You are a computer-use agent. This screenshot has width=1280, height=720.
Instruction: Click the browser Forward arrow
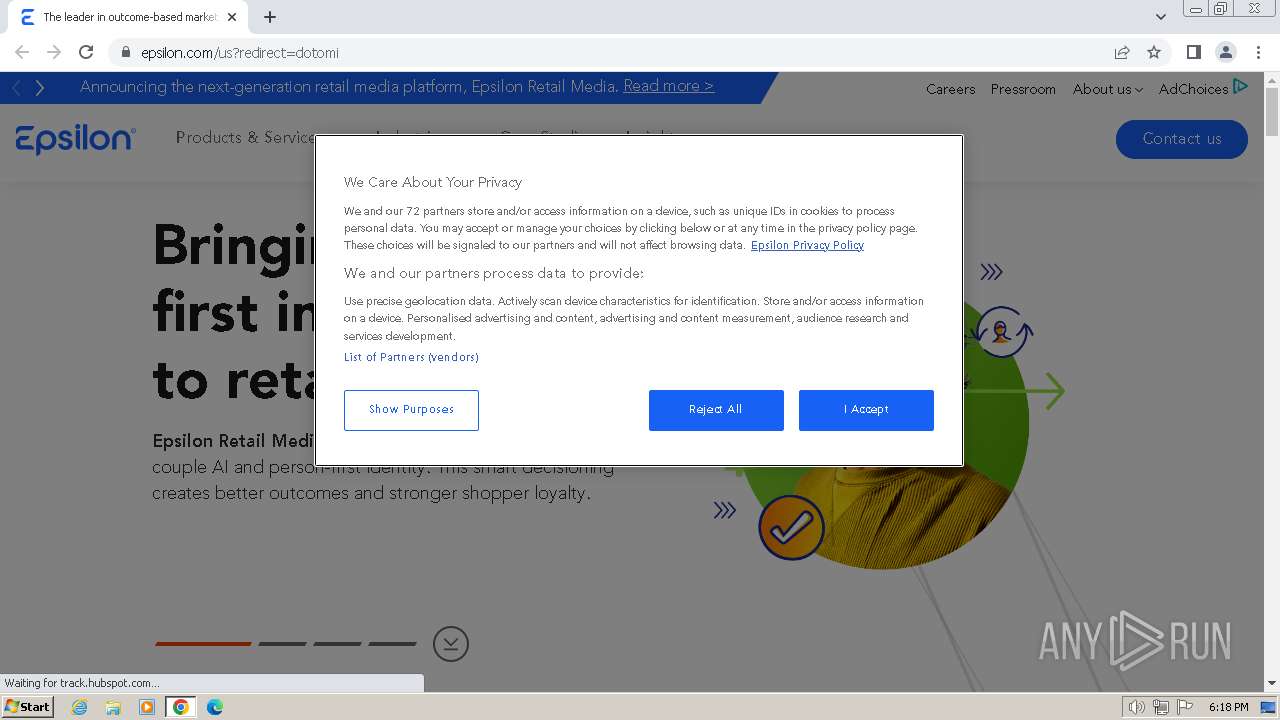click(54, 52)
